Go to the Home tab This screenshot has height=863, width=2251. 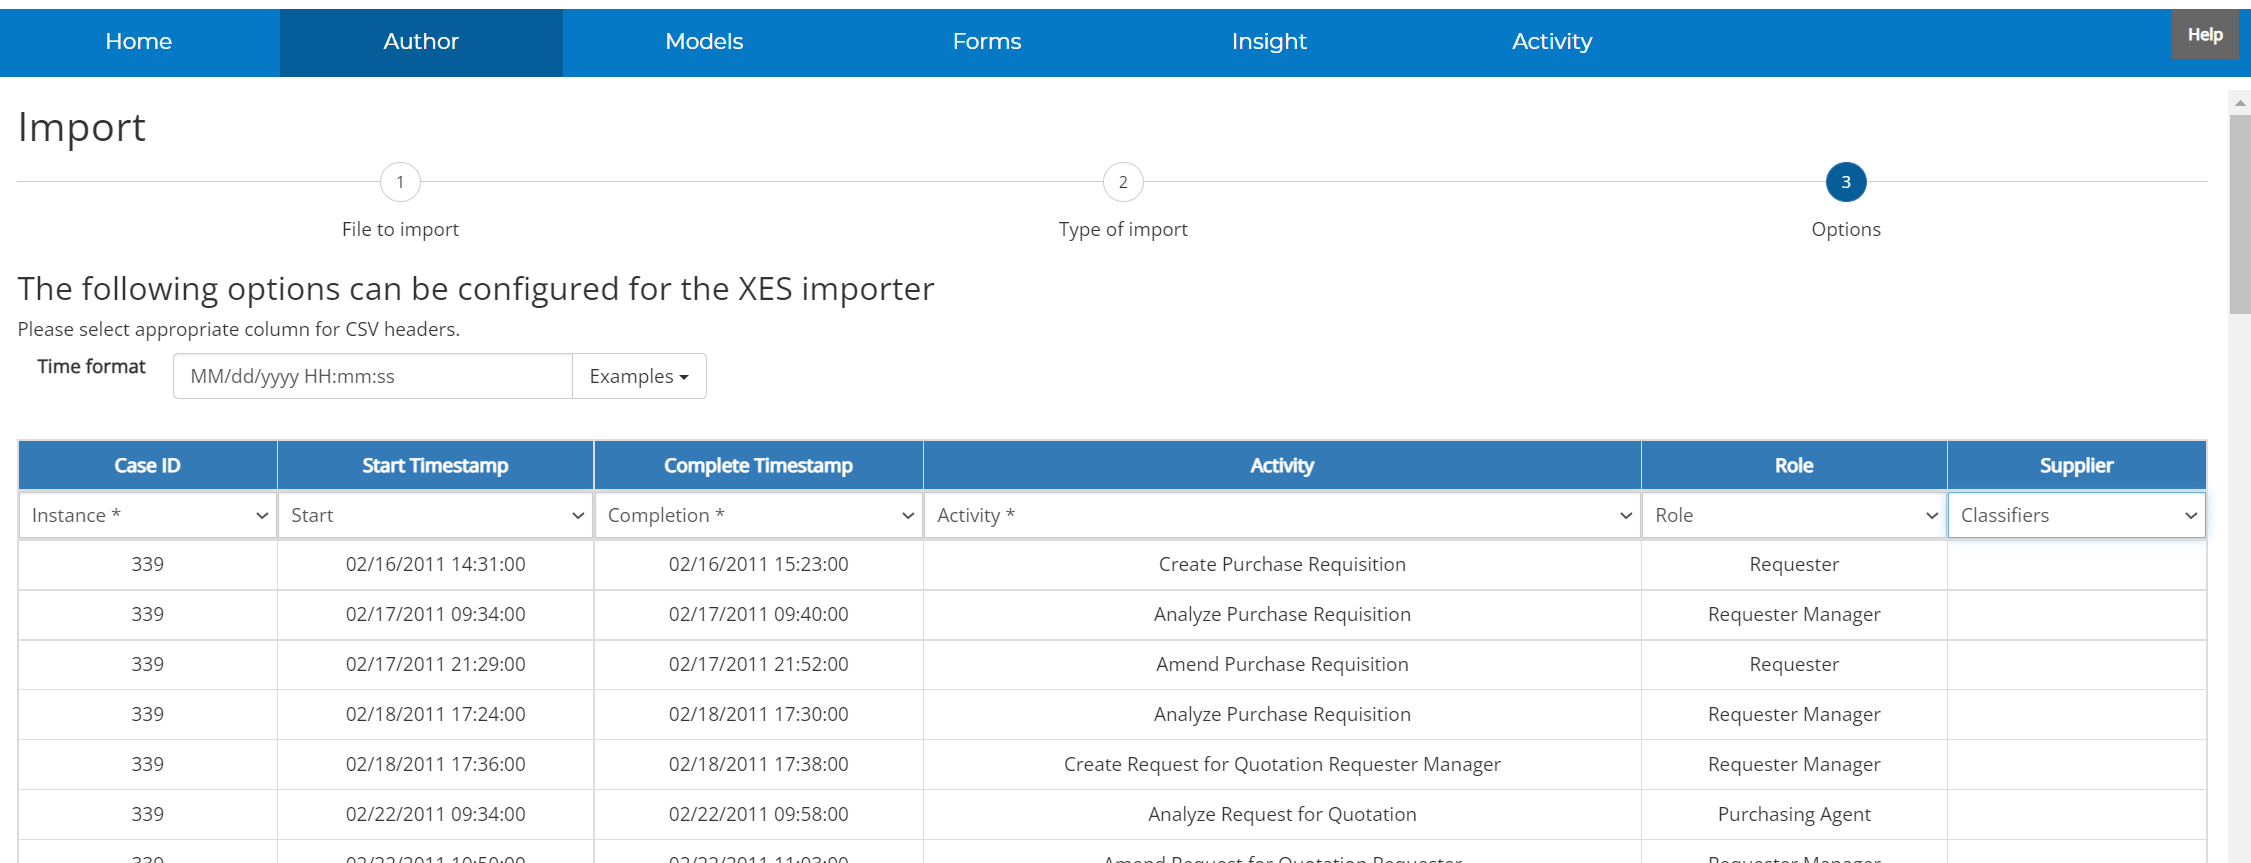point(139,42)
